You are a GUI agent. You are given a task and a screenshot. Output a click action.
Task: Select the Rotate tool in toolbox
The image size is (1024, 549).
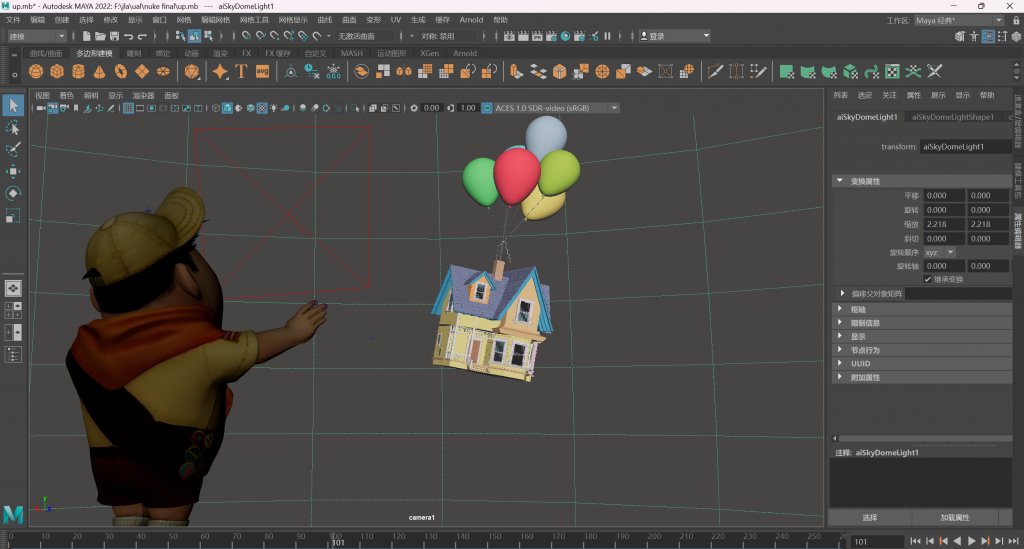[13, 193]
